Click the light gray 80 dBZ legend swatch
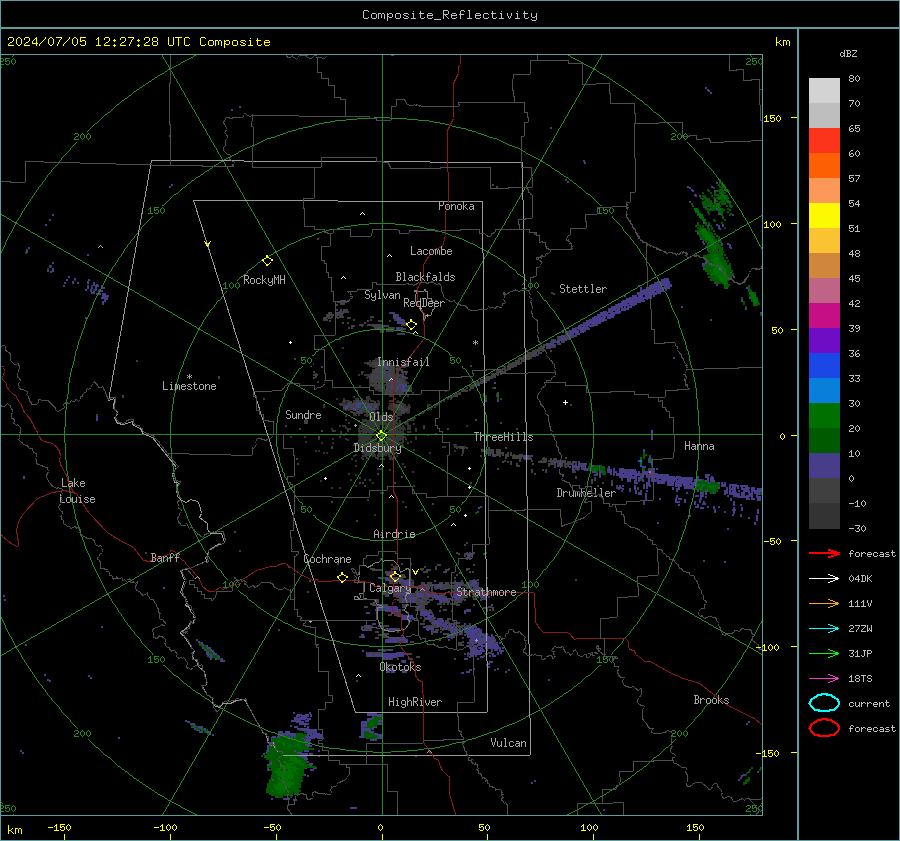This screenshot has width=900, height=841. point(824,90)
